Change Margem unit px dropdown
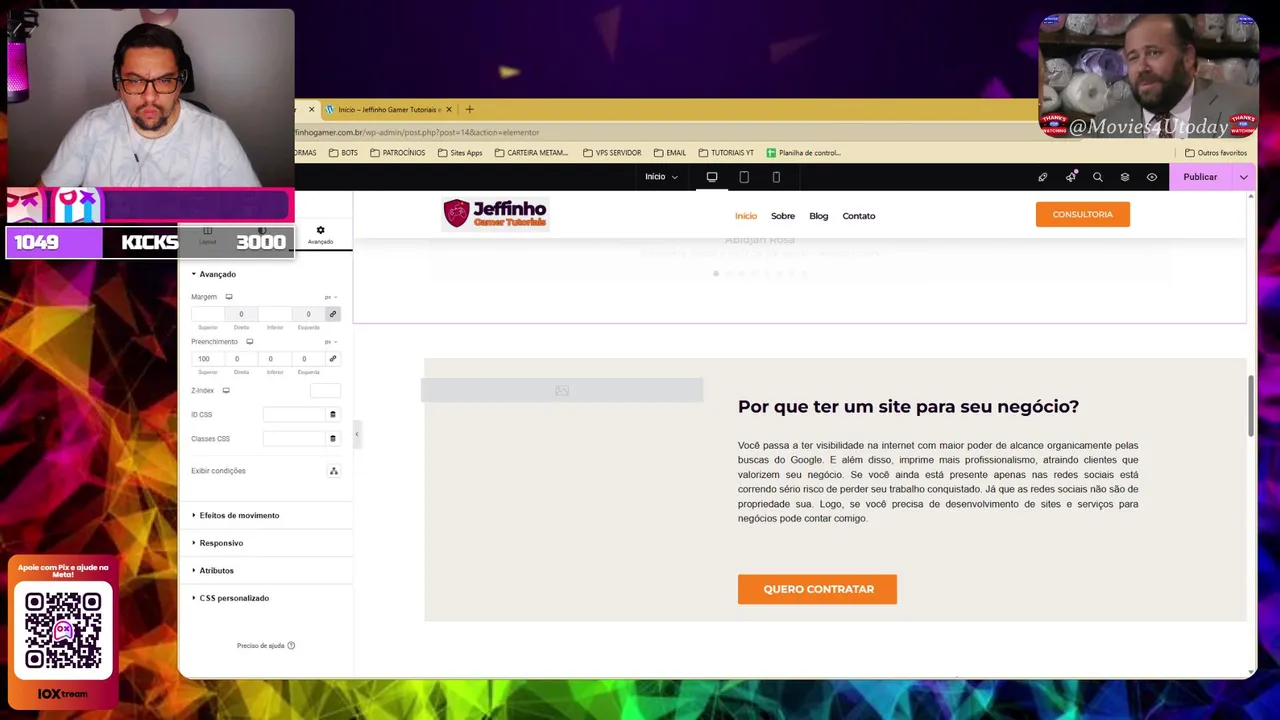 click(330, 297)
